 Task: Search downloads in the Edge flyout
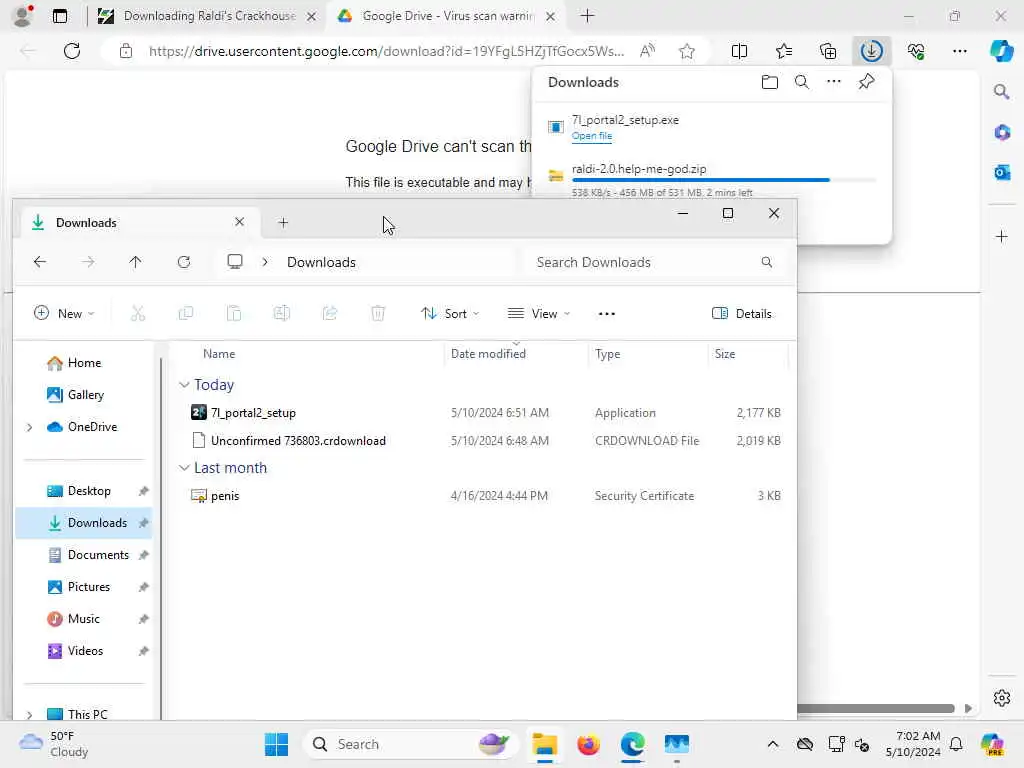click(801, 82)
